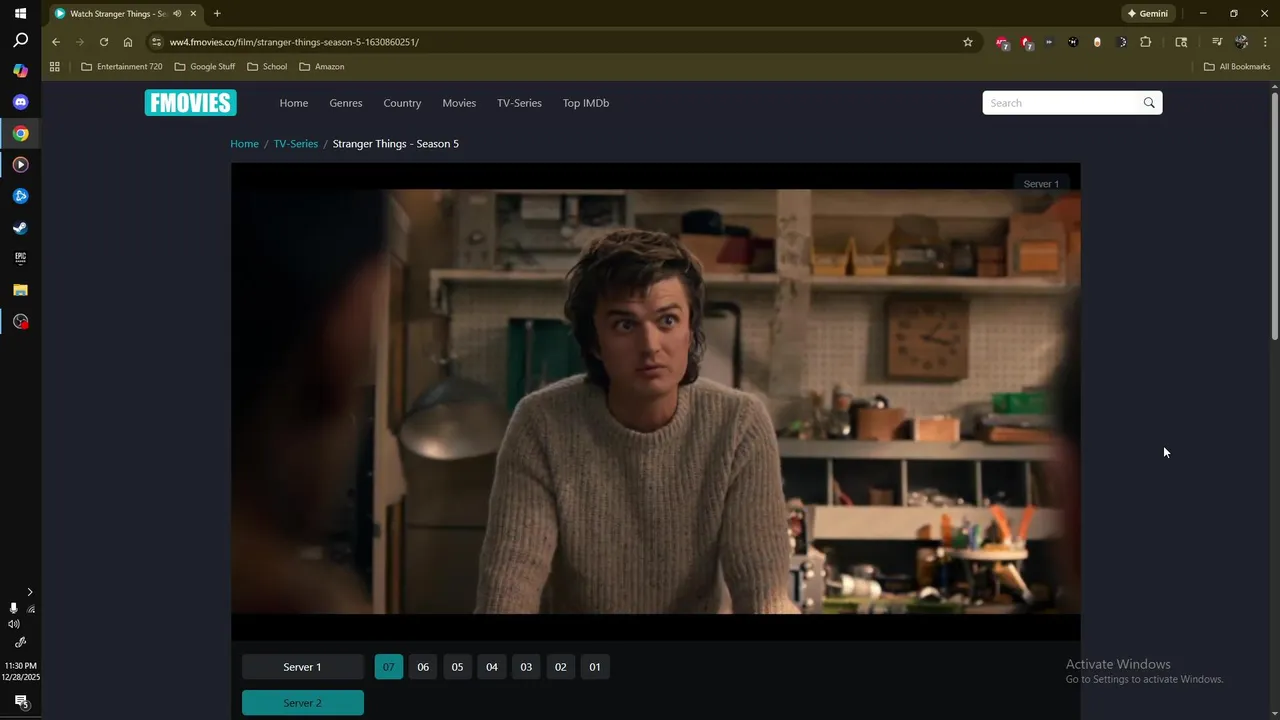Viewport: 1280px width, 720px height.
Task: Open the Google Stuff bookmark folder
Action: tap(205, 67)
